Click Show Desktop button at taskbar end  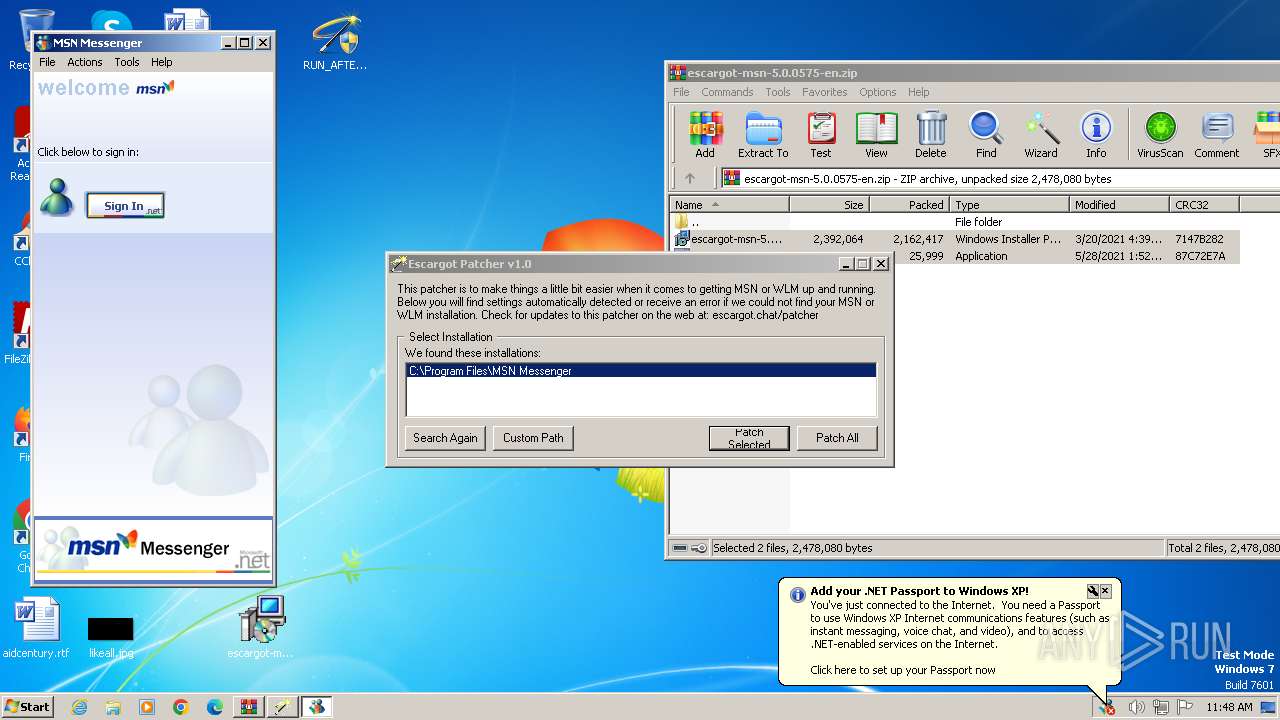click(1268, 707)
